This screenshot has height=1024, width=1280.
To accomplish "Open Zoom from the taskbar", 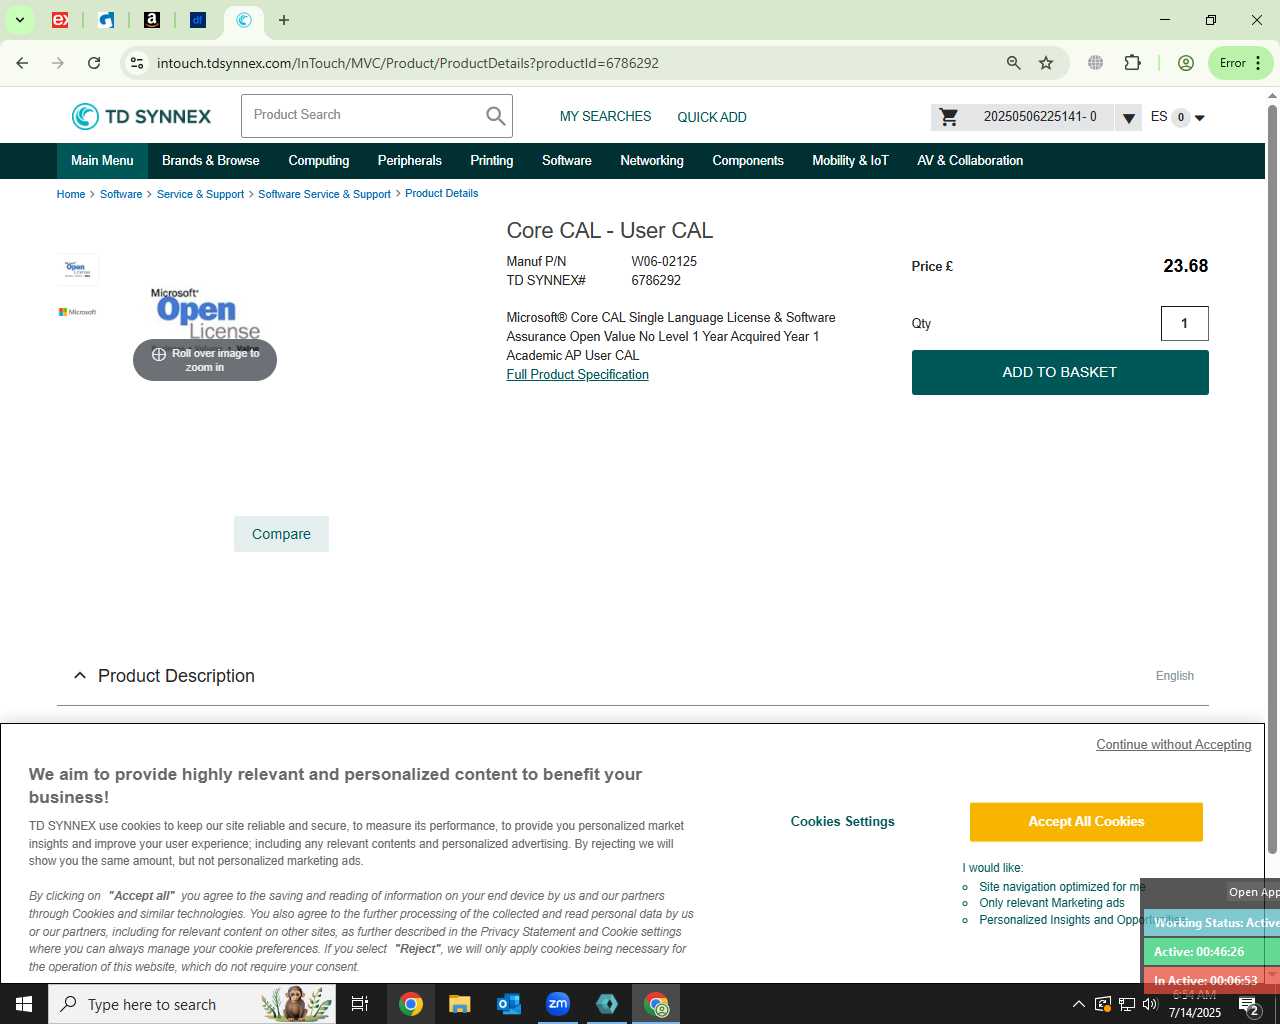I will pyautogui.click(x=557, y=1004).
